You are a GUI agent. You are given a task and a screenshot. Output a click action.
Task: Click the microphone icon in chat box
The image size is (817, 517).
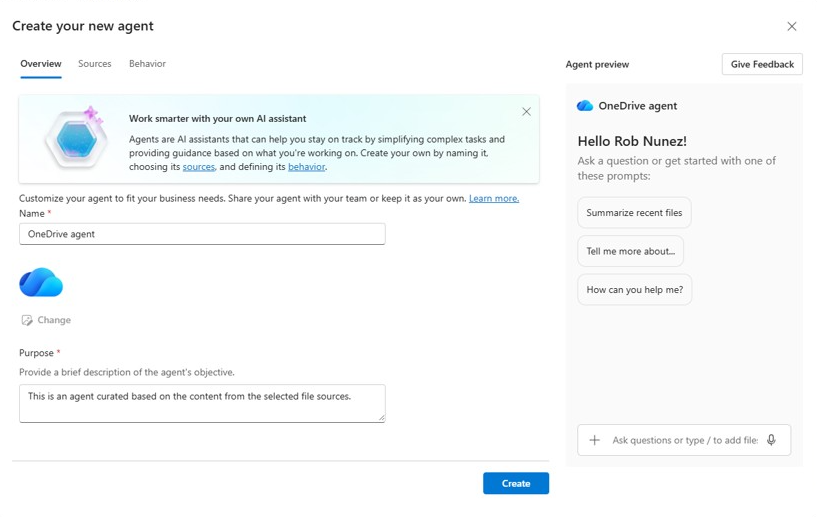coord(771,440)
